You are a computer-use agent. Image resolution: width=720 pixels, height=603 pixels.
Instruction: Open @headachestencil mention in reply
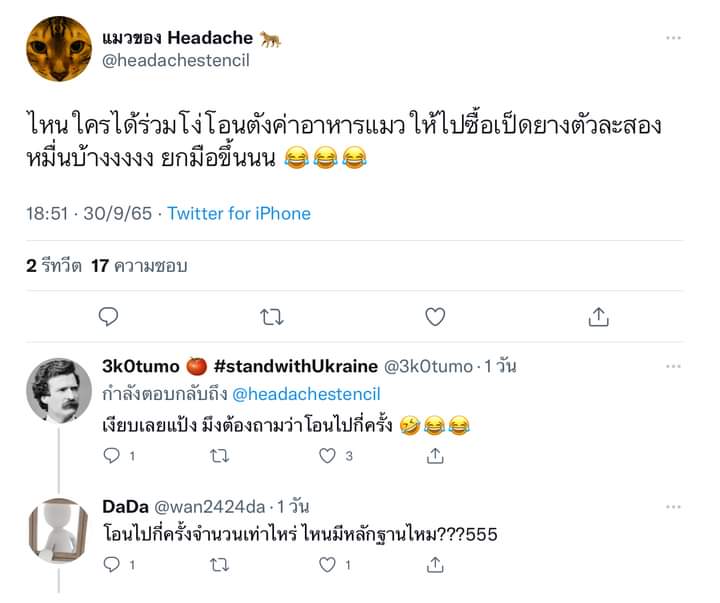[x=306, y=394]
